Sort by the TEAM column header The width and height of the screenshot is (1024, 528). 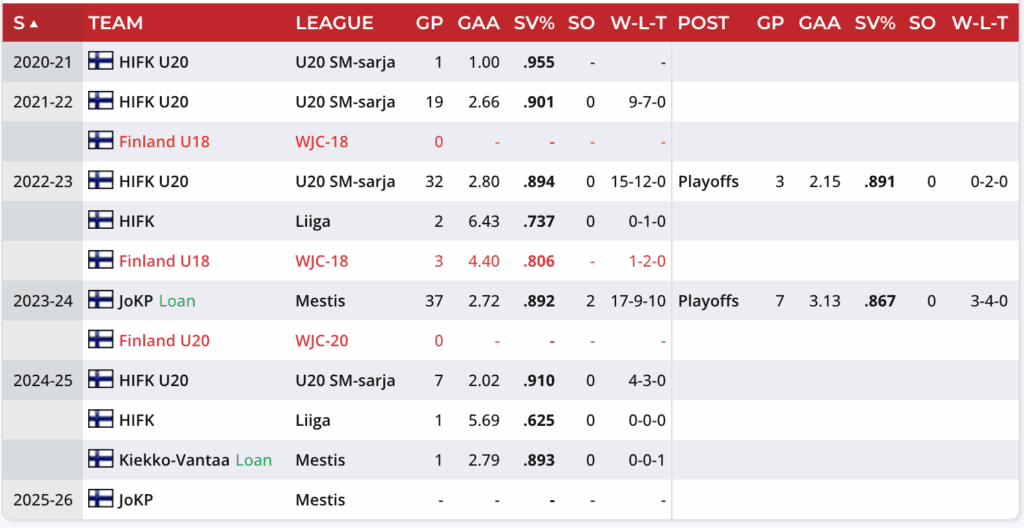pyautogui.click(x=116, y=22)
